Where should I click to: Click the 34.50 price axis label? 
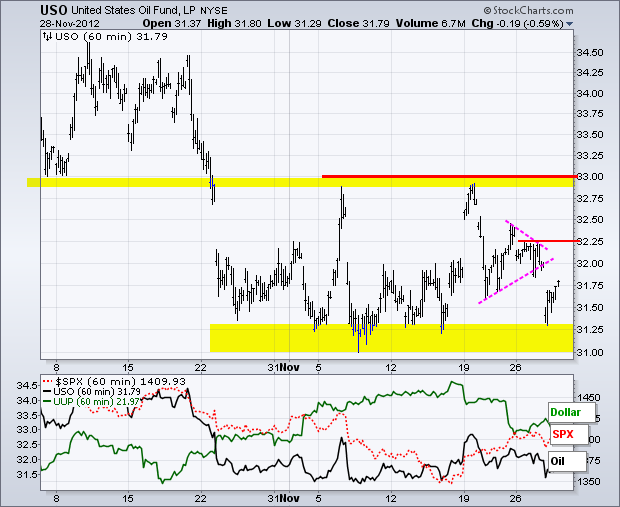[590, 53]
